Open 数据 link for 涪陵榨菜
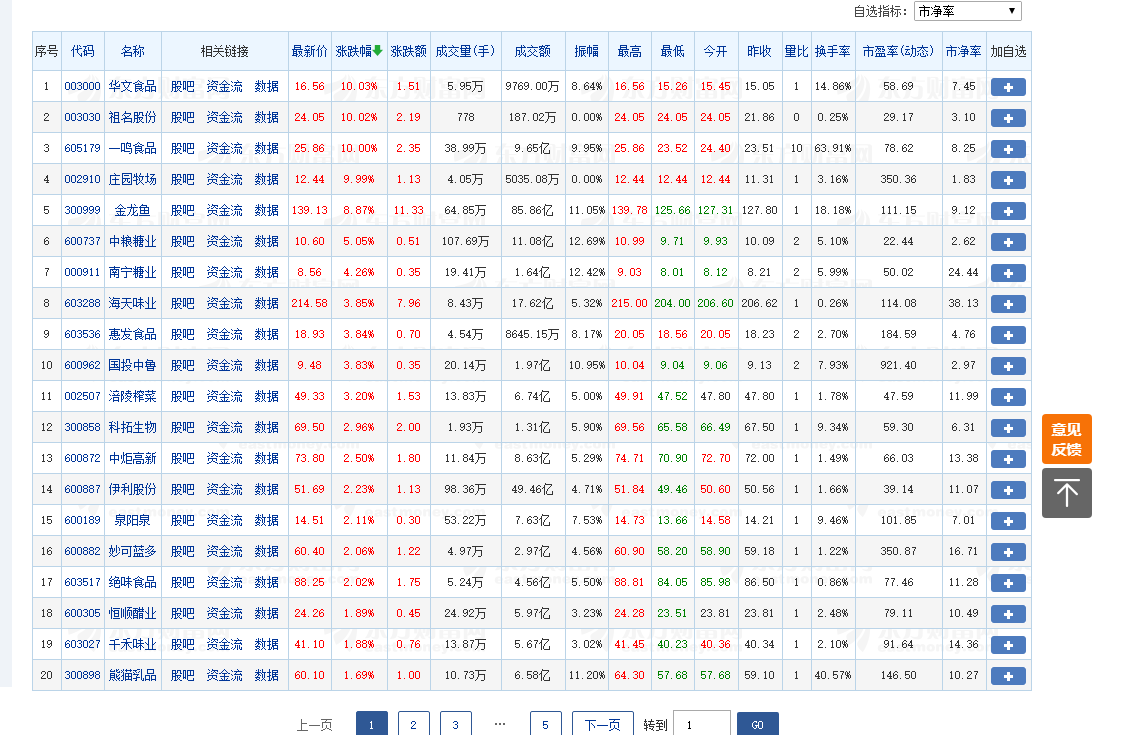Viewport: 1145px width, 735px height. tap(267, 396)
